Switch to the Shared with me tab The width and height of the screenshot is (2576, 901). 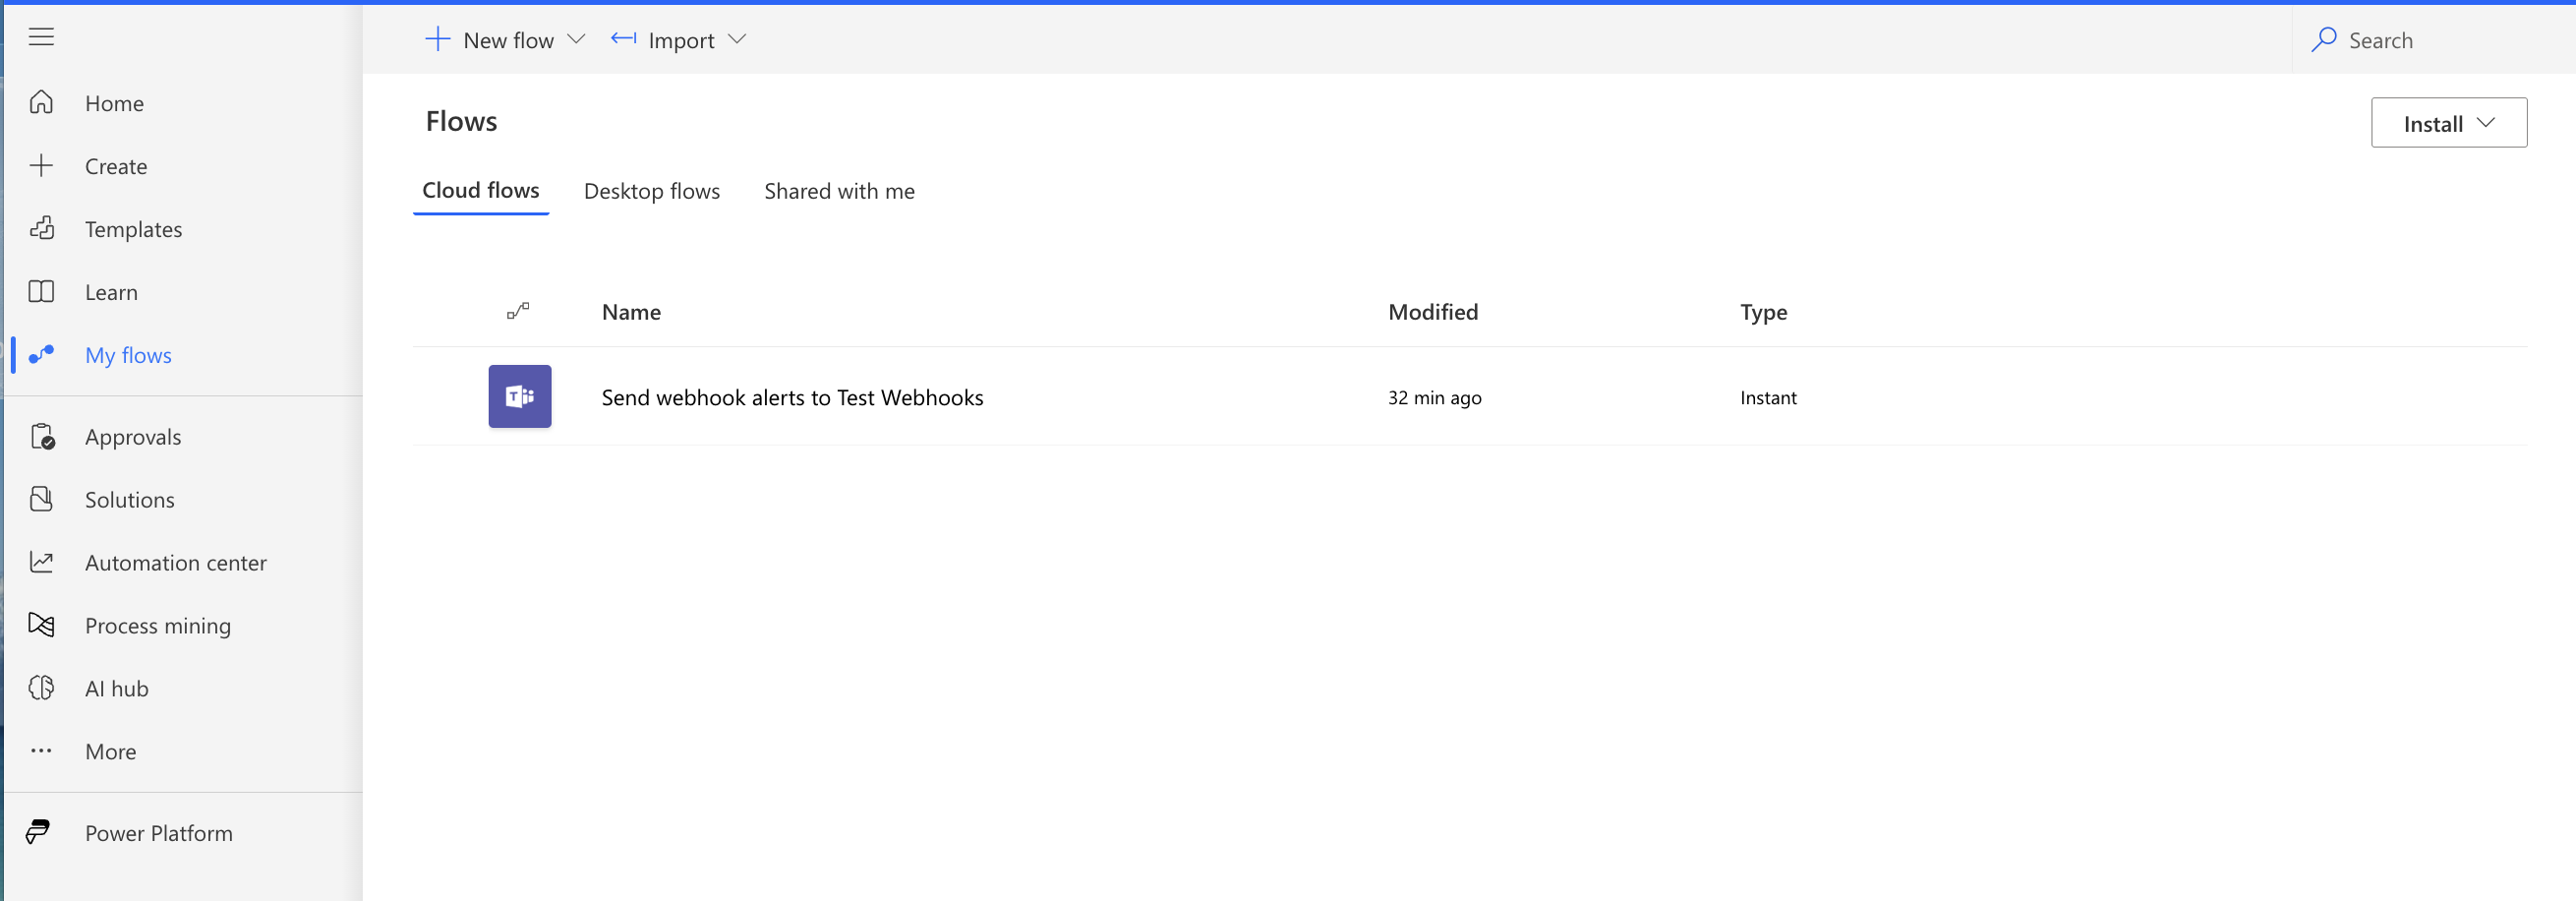(839, 191)
